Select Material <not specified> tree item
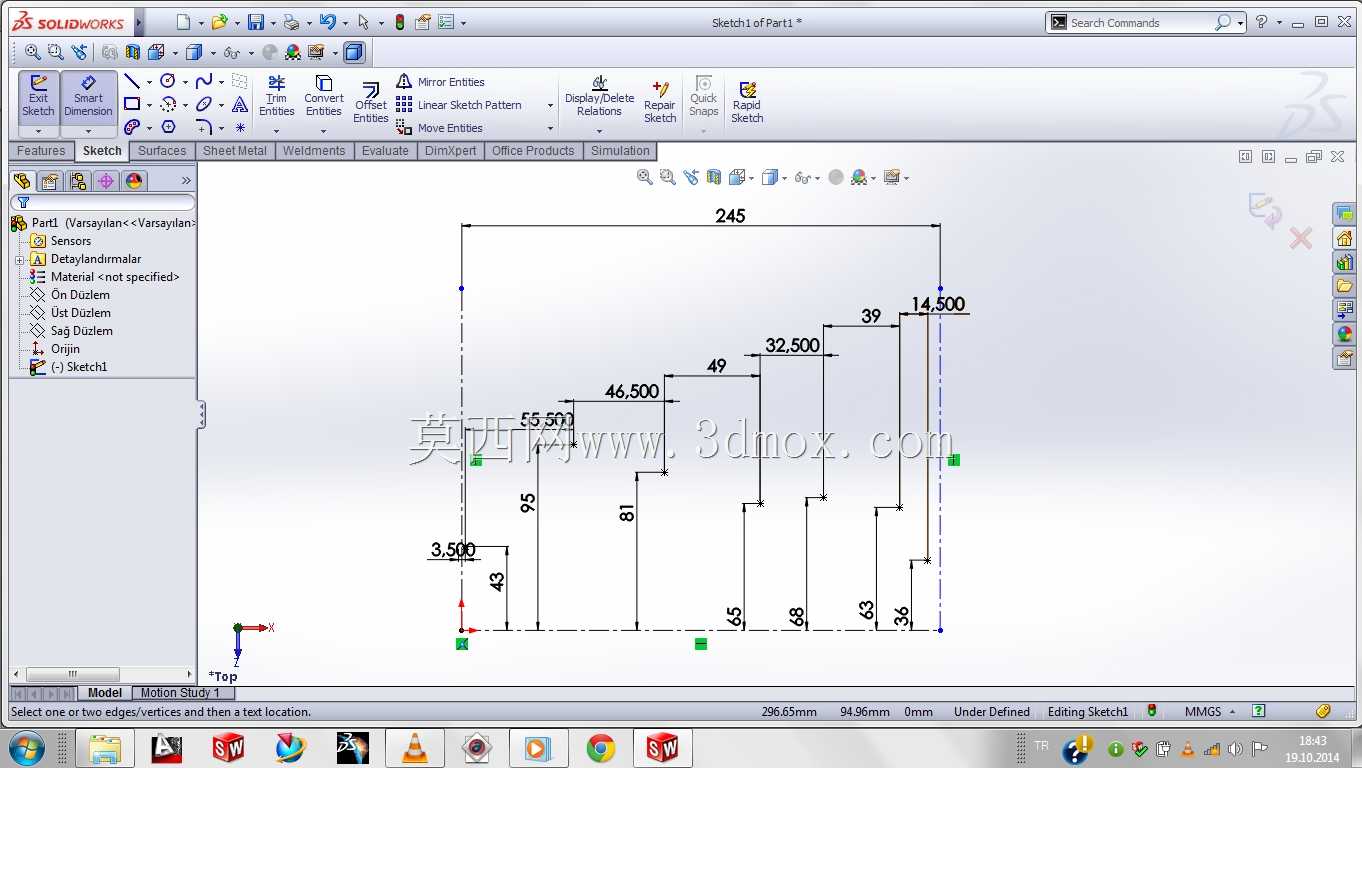 (x=105, y=277)
